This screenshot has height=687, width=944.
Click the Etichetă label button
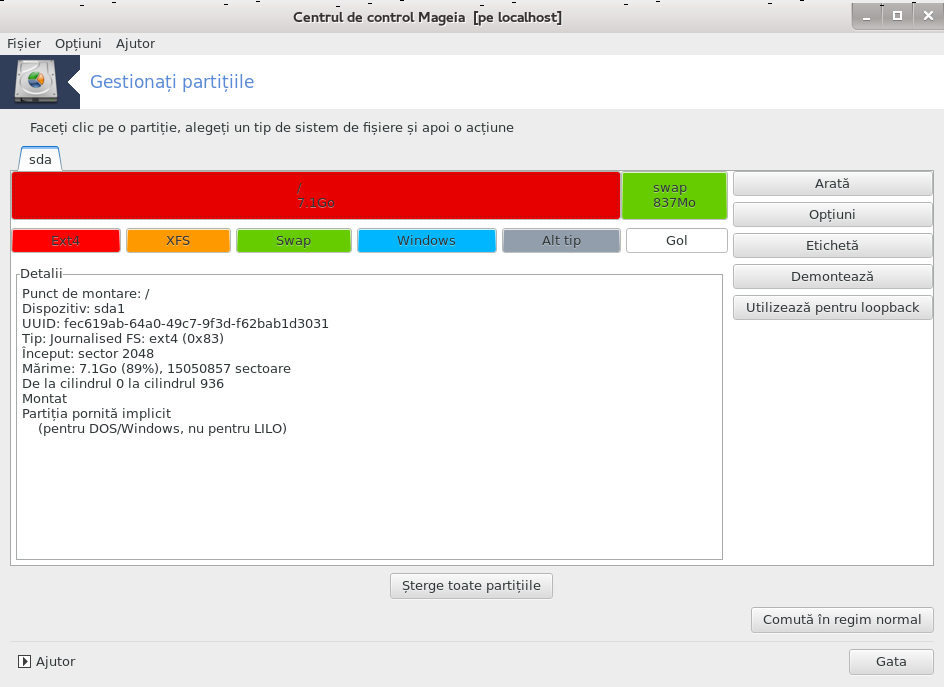(833, 246)
